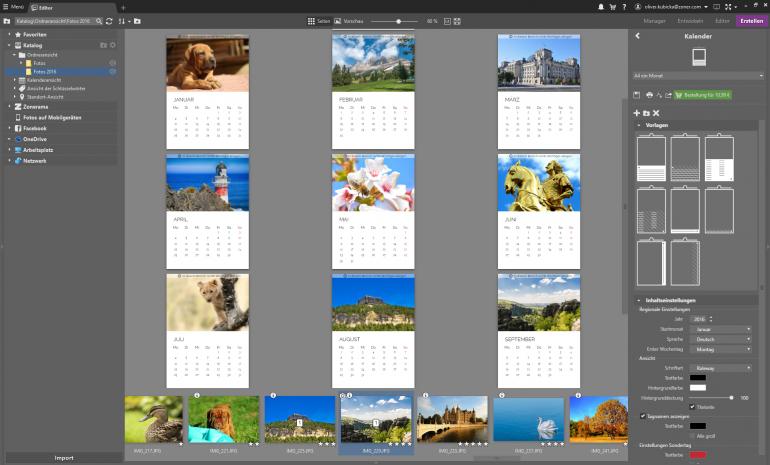The width and height of the screenshot is (770, 465).
Task: Click the white Hintergrundfarbe color swatch
Action: coord(697,387)
